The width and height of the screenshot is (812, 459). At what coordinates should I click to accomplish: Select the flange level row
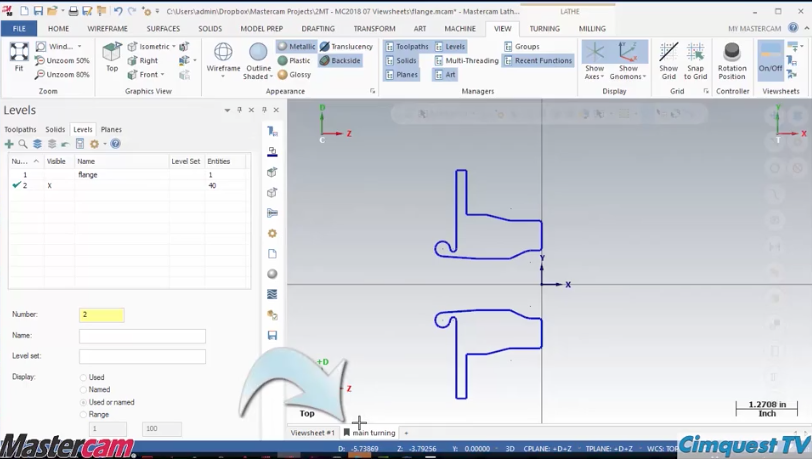coord(128,175)
